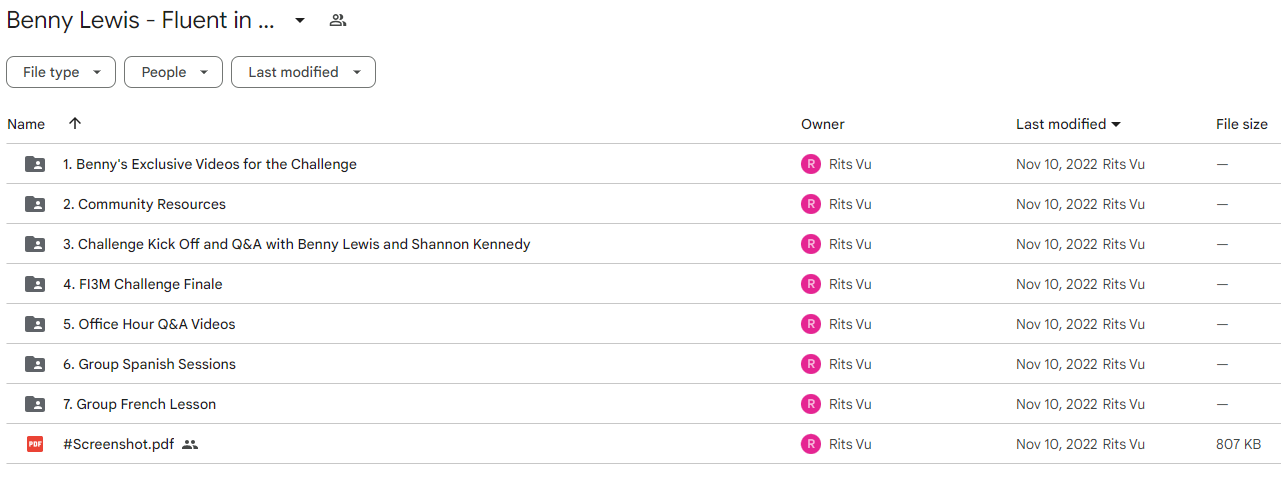Click the Owner column header
The width and height of the screenshot is (1281, 481).
[823, 124]
